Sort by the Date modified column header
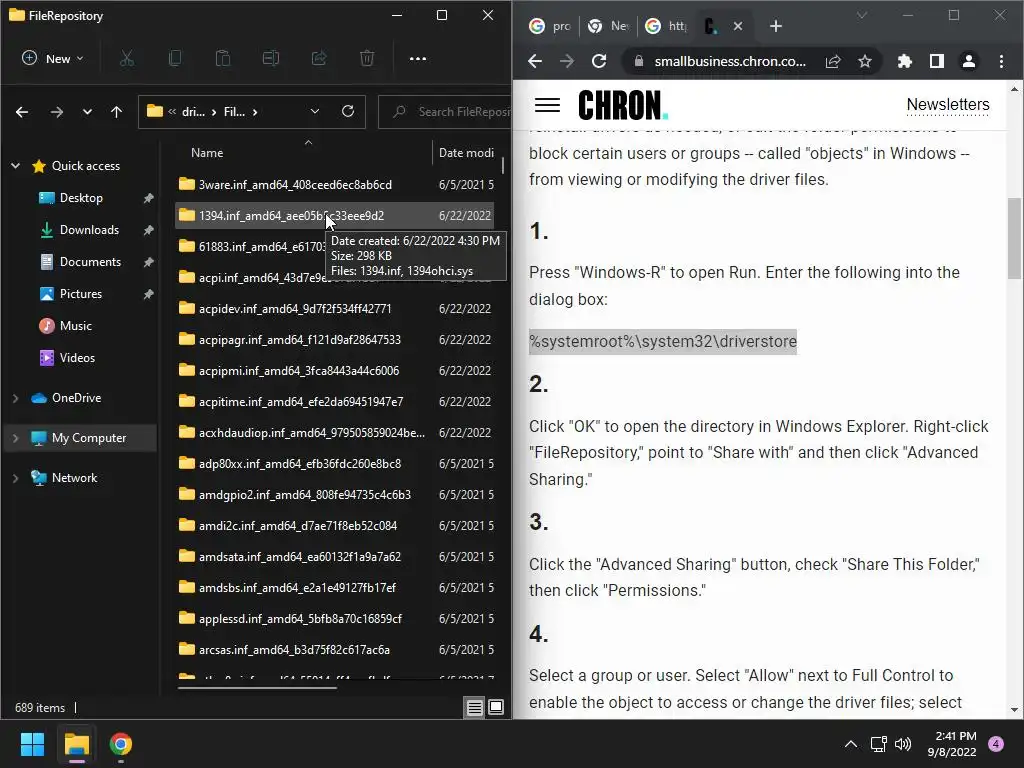 [466, 153]
